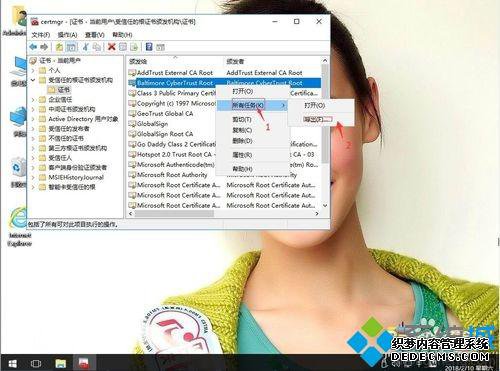
Task: Open the 文件(F) menu
Action: click(41, 35)
